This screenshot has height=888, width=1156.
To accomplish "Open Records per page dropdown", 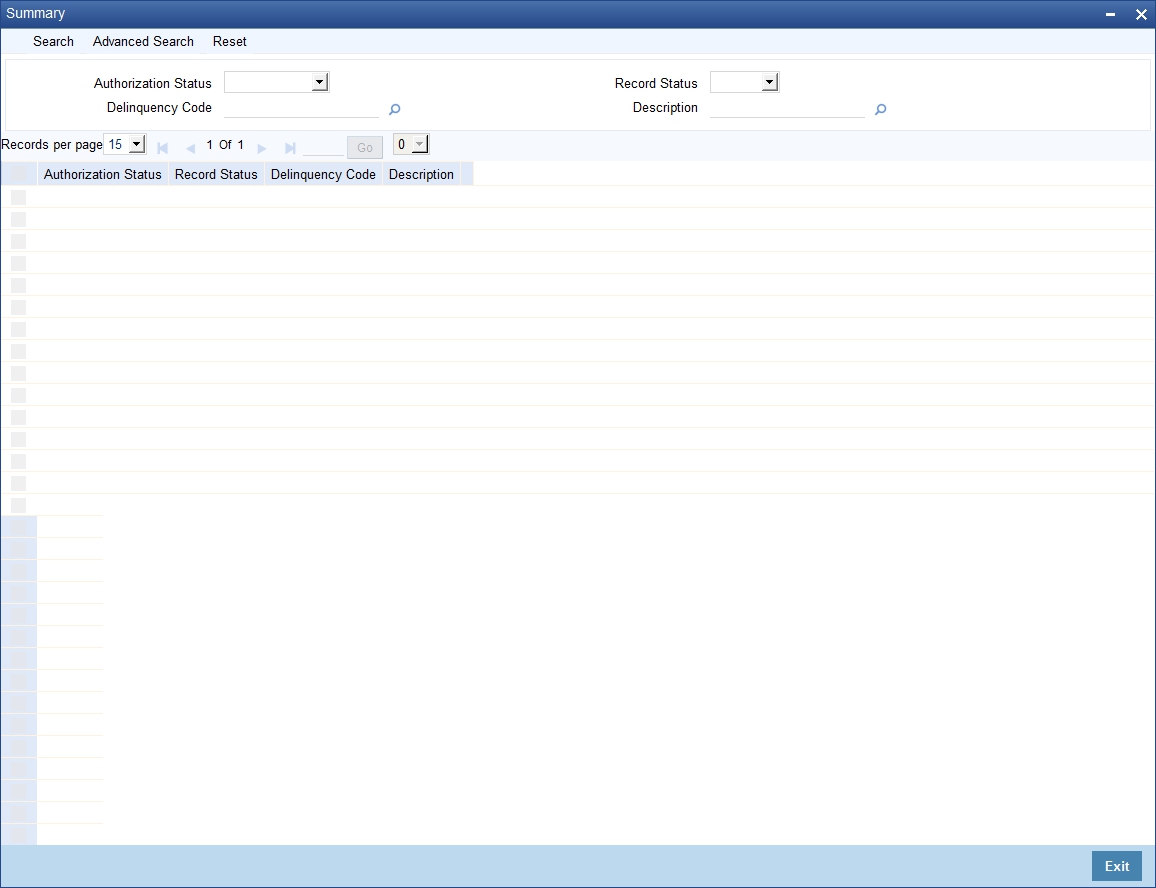I will click(x=125, y=144).
